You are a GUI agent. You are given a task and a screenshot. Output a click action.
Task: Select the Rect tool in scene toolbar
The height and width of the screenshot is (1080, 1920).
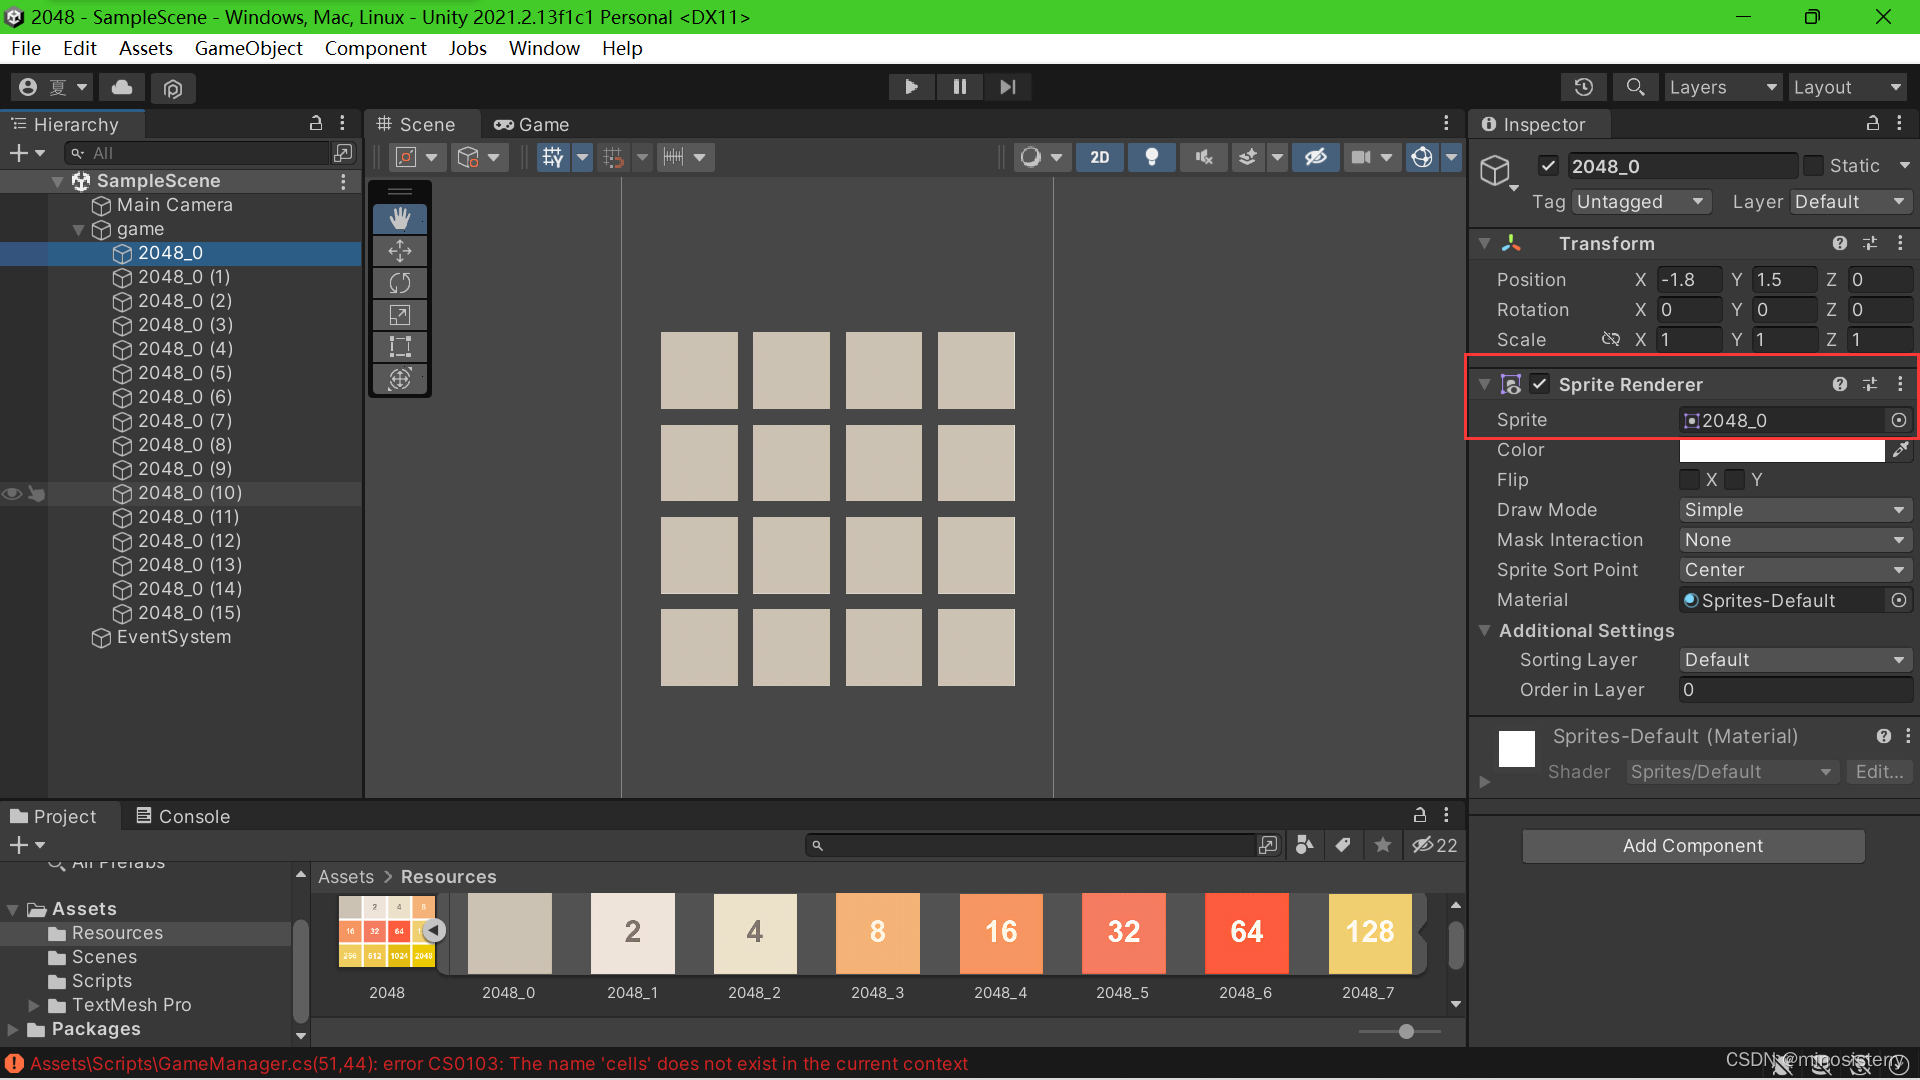click(x=400, y=347)
